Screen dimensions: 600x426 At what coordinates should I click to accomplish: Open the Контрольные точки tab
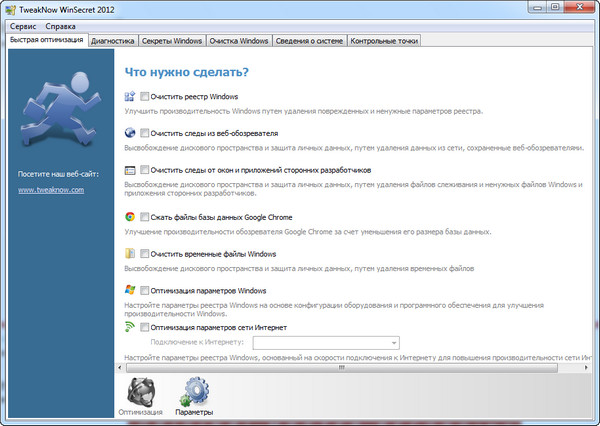click(x=384, y=41)
